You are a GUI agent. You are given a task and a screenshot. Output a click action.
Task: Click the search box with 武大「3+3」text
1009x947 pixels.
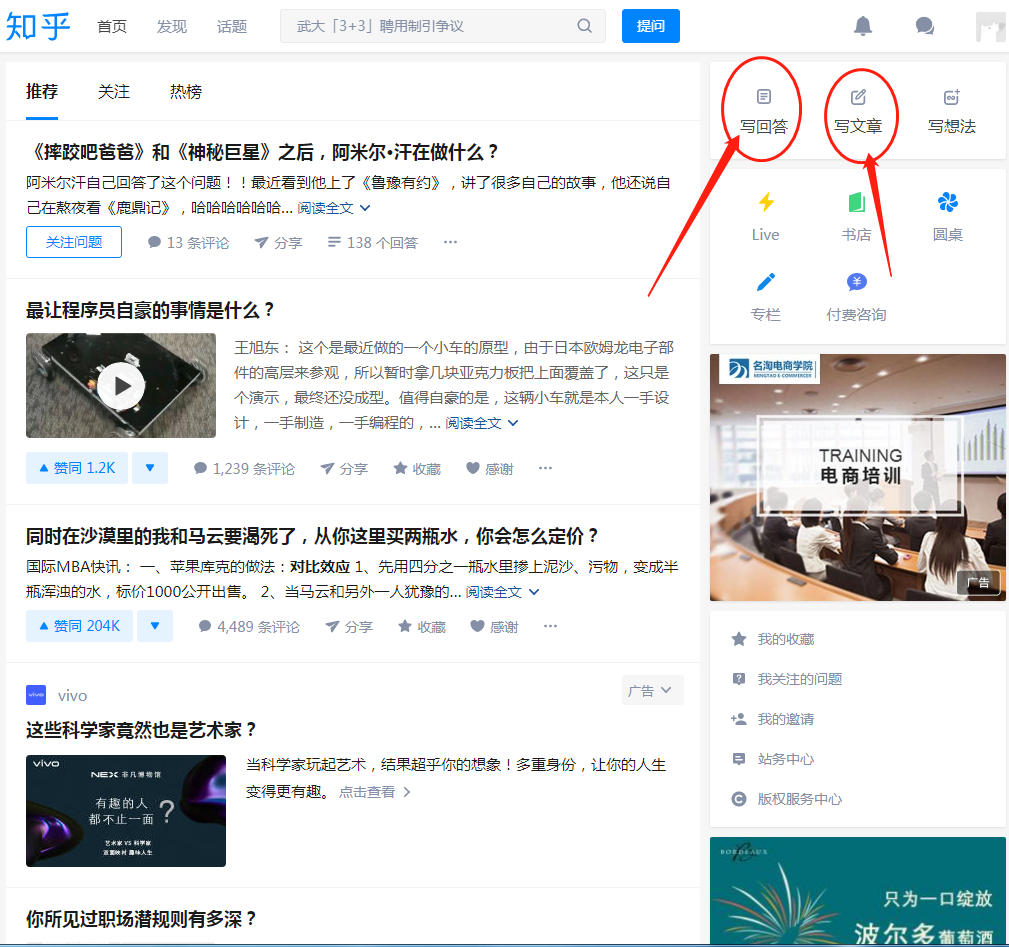click(x=430, y=26)
